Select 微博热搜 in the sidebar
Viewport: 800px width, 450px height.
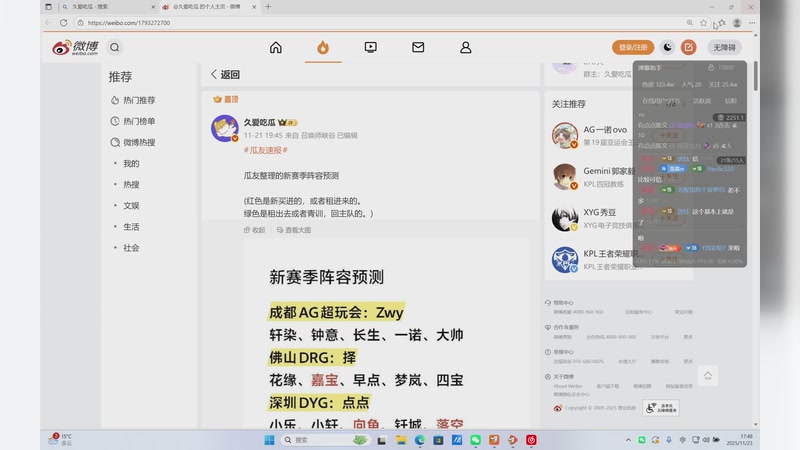(x=133, y=142)
